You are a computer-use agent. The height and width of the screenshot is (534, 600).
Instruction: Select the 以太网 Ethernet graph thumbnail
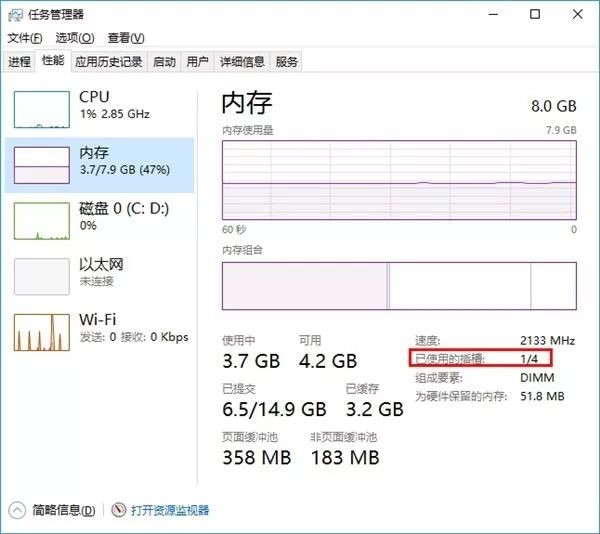[x=40, y=275]
